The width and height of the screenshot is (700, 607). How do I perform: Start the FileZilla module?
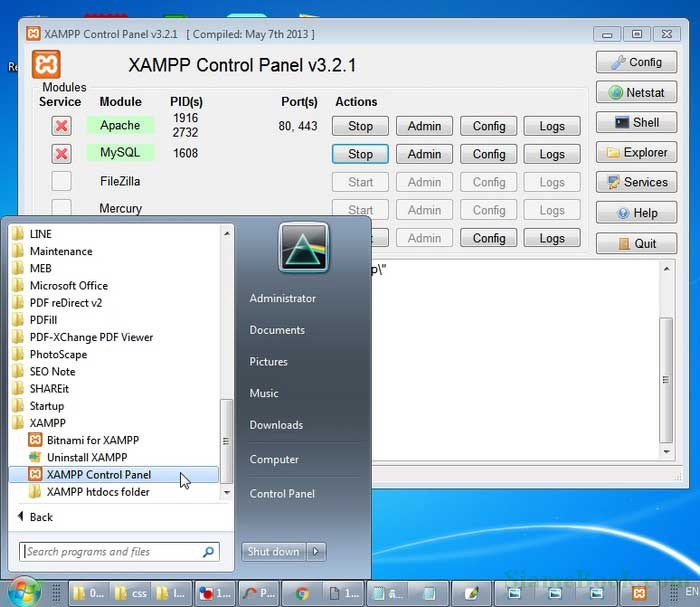360,182
